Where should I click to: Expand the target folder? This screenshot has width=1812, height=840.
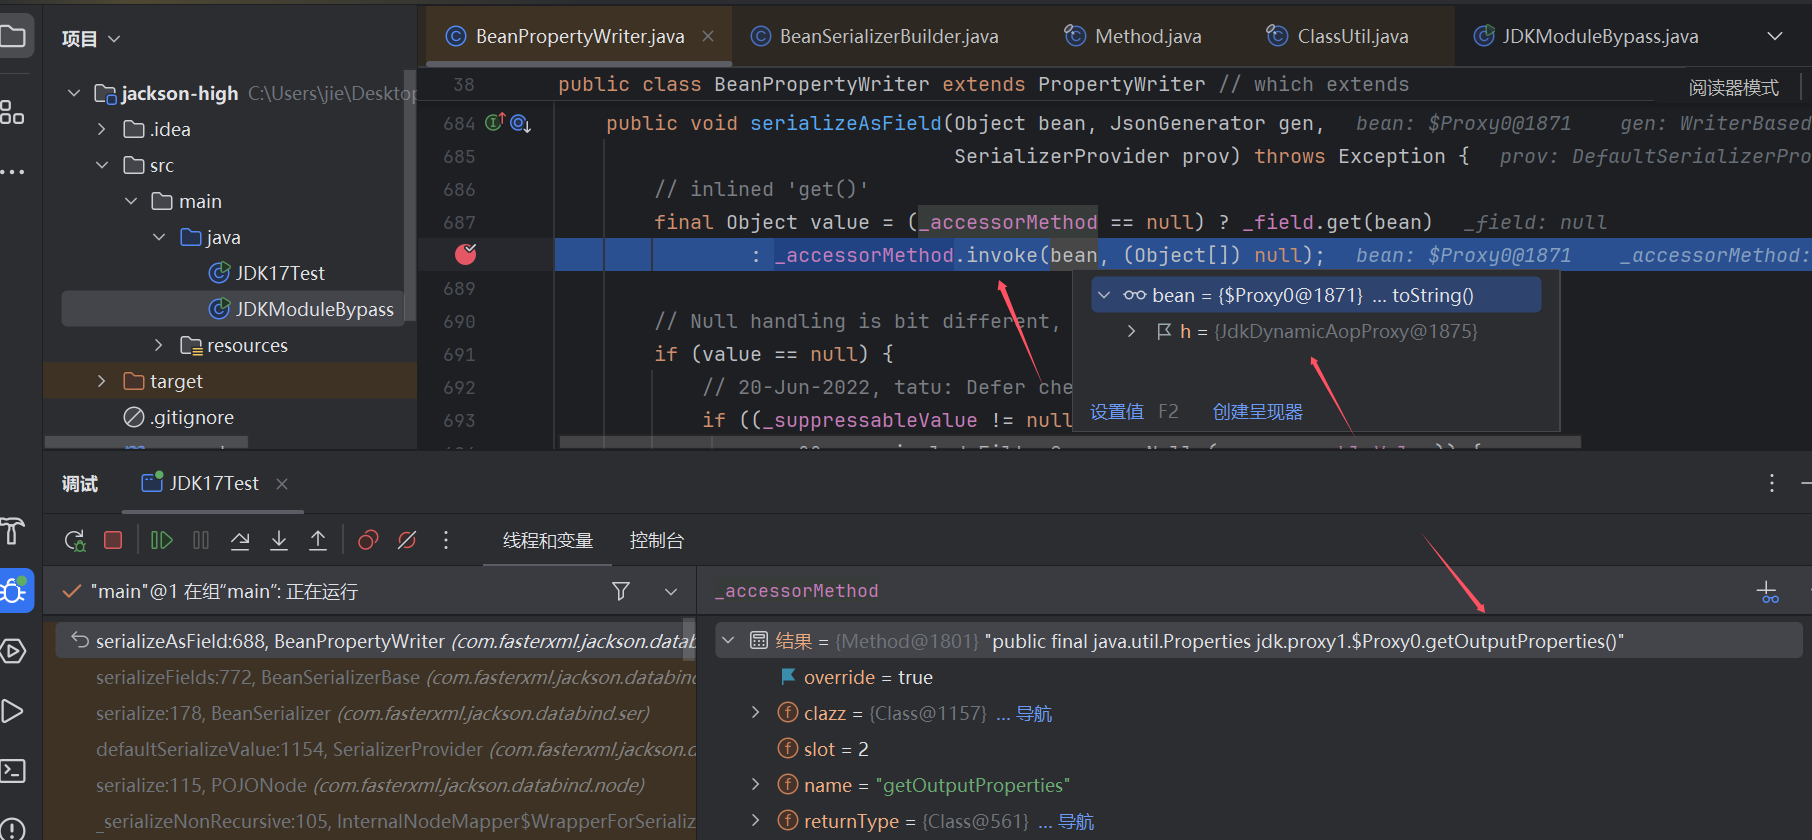pyautogui.click(x=102, y=381)
